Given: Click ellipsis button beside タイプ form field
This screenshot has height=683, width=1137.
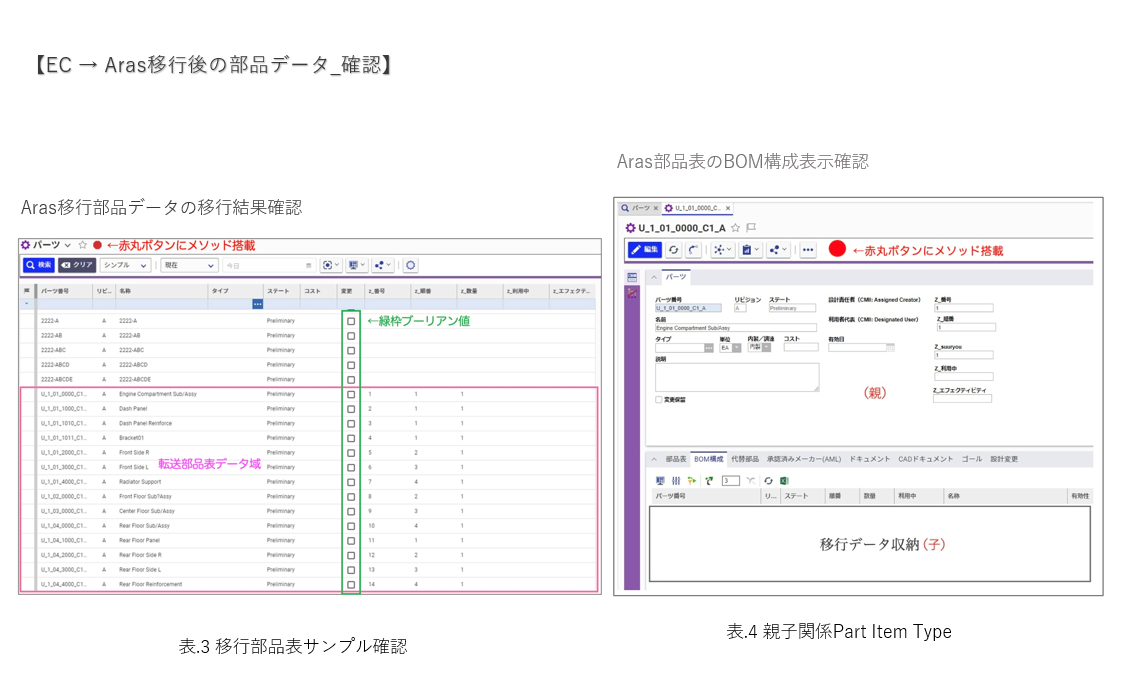Looking at the screenshot, I should click(708, 348).
